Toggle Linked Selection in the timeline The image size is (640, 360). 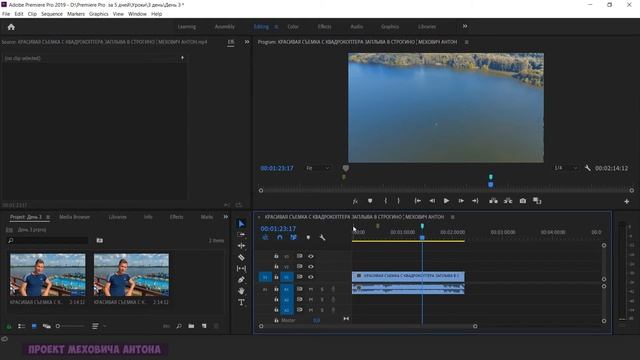[x=293, y=237]
